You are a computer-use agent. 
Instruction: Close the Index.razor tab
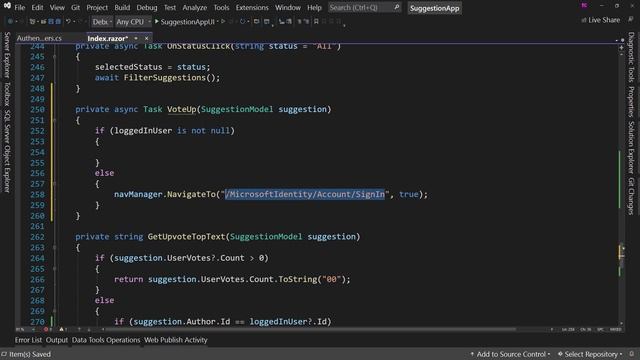coord(147,38)
